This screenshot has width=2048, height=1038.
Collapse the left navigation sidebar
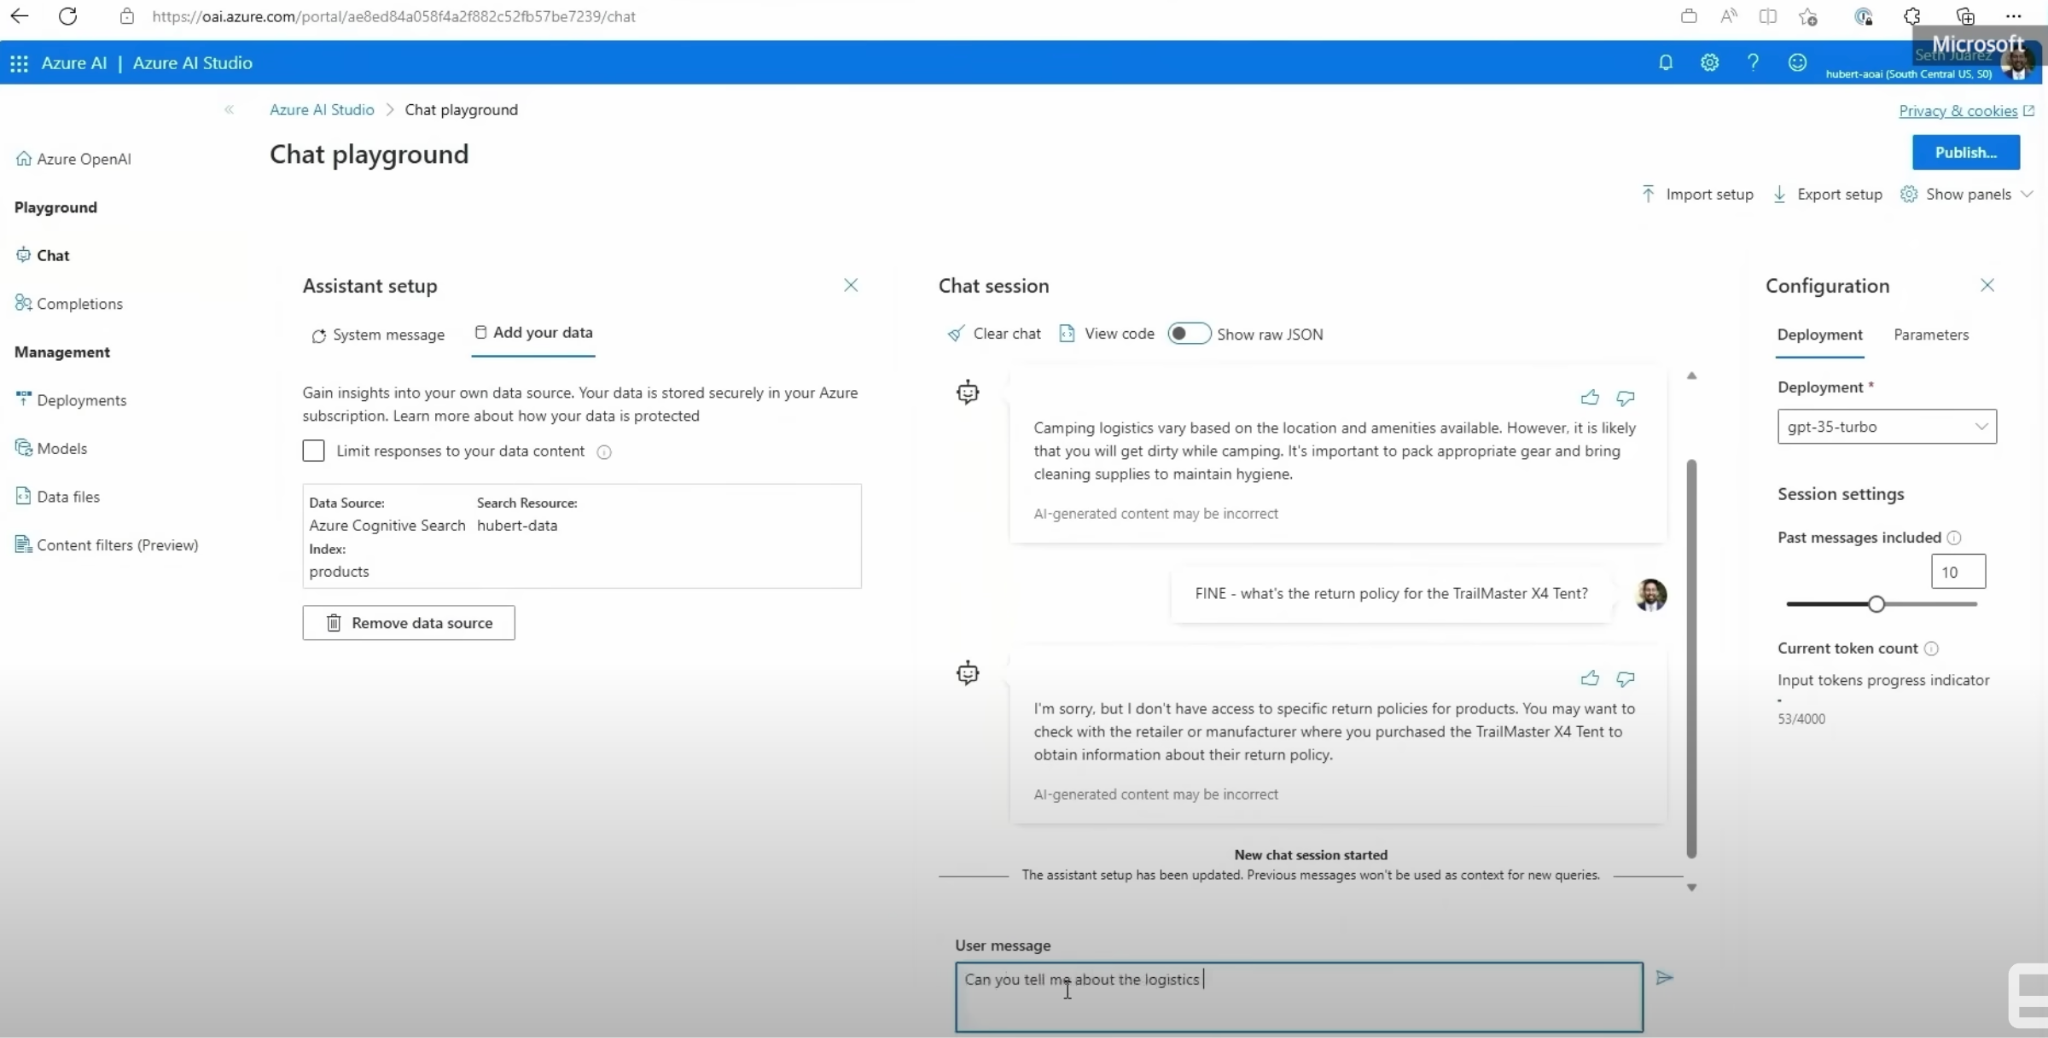[229, 110]
